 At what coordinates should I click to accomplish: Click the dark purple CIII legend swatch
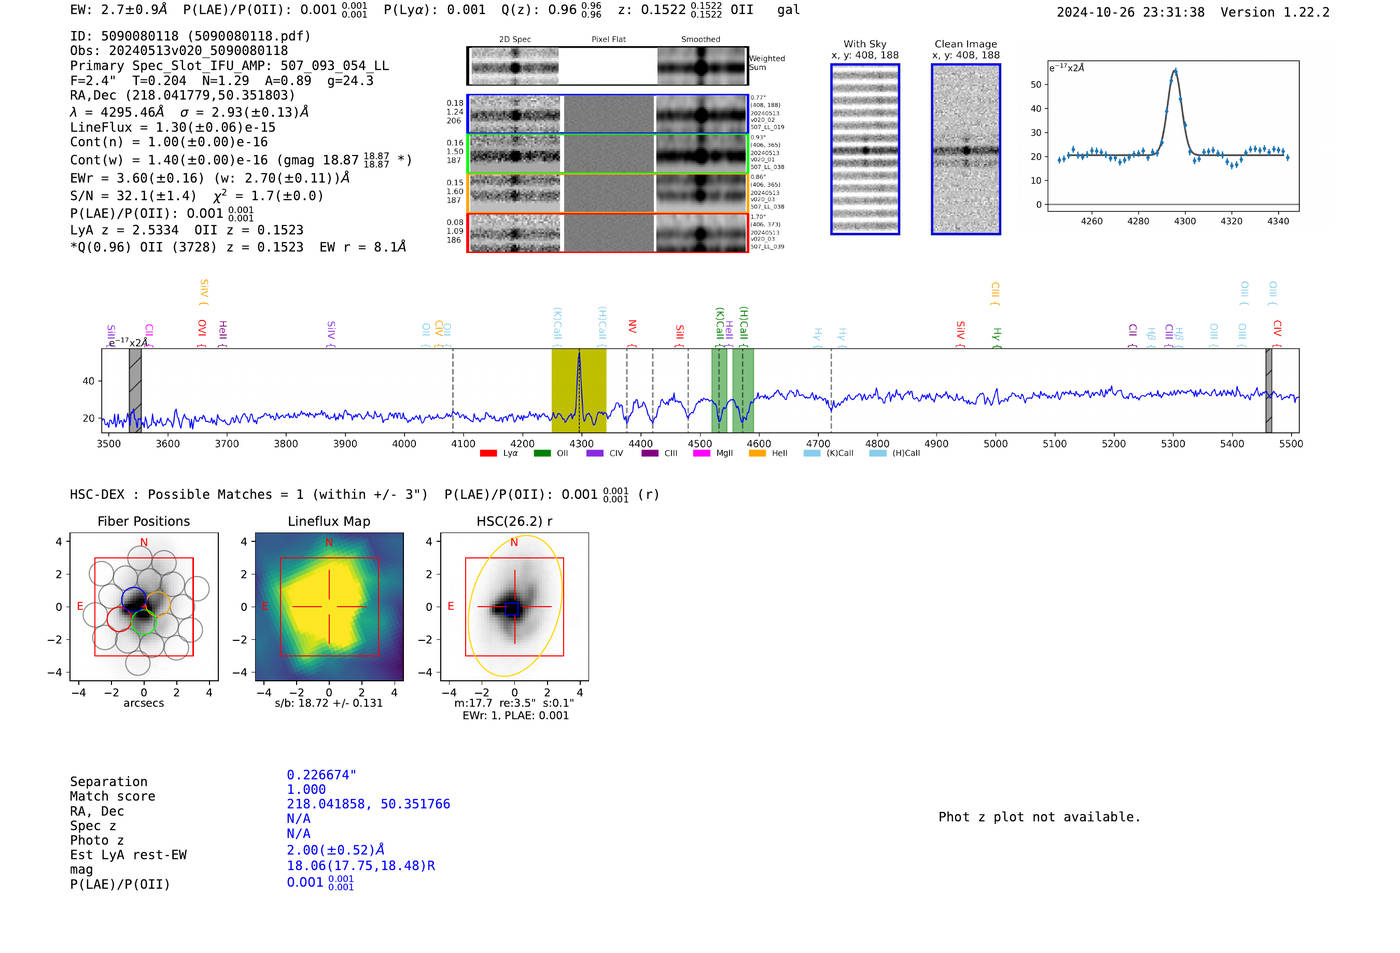(650, 454)
